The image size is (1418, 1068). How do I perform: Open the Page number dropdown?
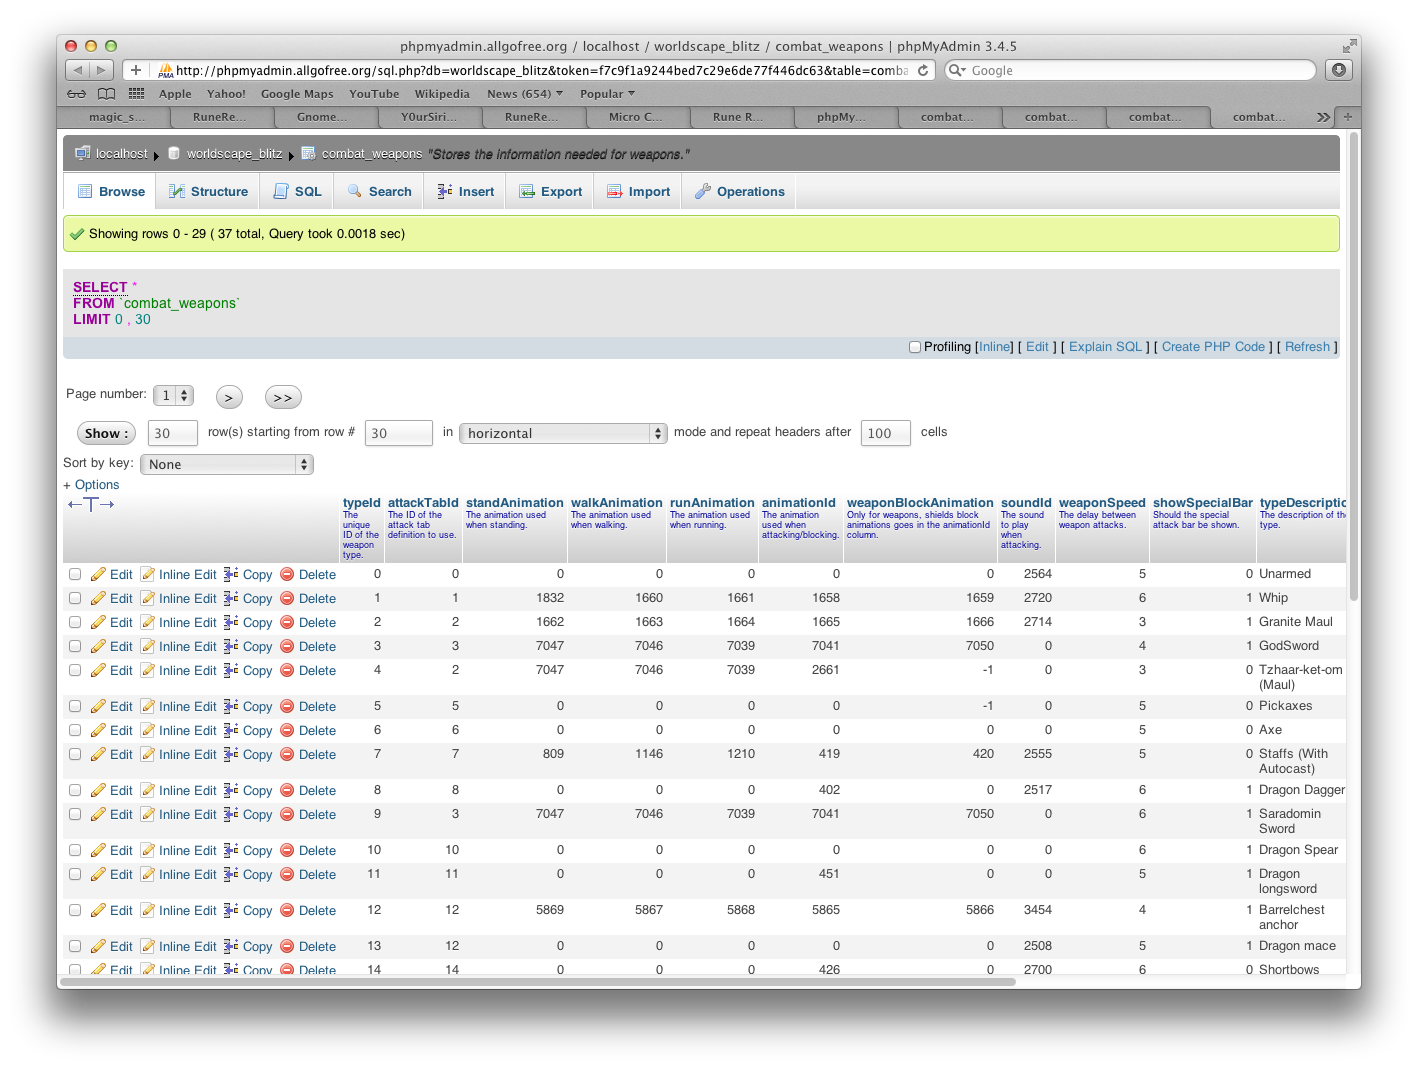pyautogui.click(x=173, y=395)
